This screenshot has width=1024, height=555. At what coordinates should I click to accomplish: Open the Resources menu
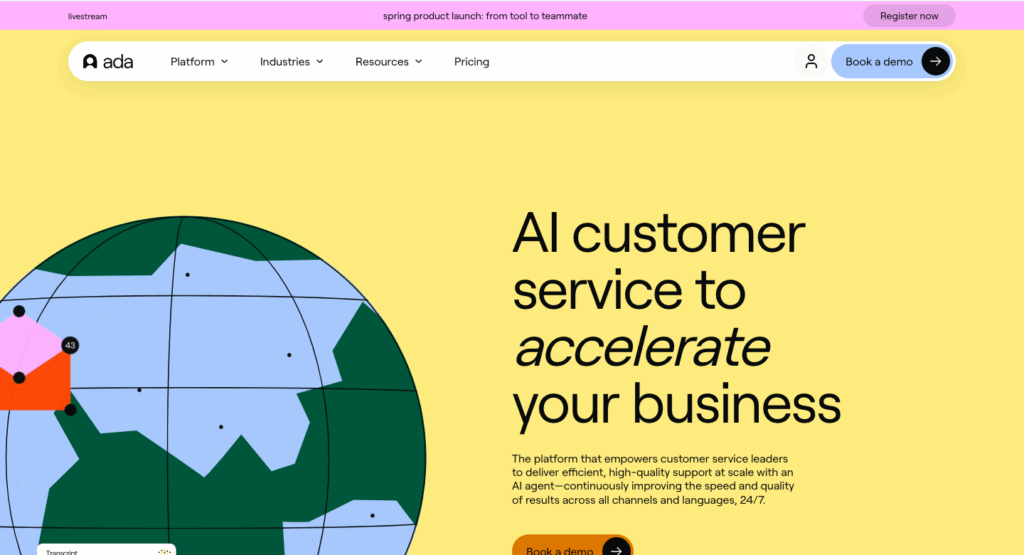[x=389, y=61]
